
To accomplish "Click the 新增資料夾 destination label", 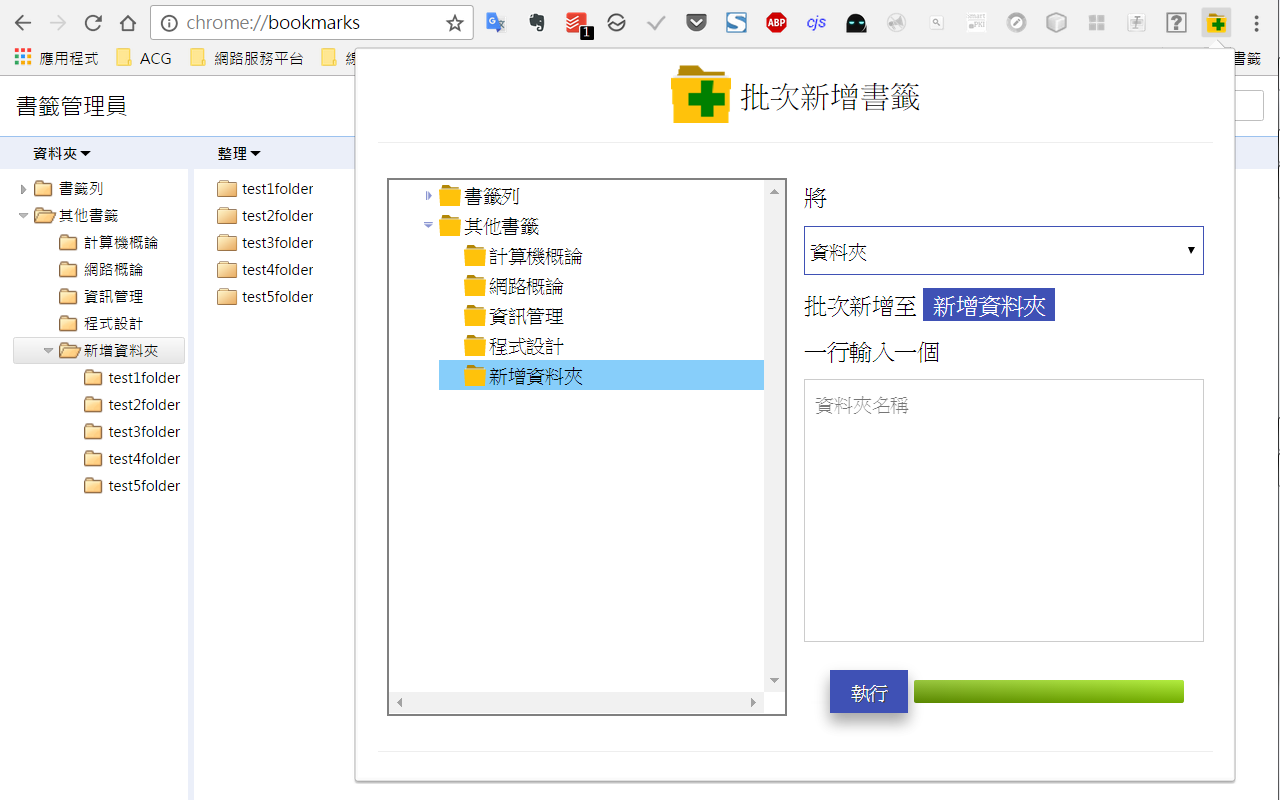I will coord(989,305).
